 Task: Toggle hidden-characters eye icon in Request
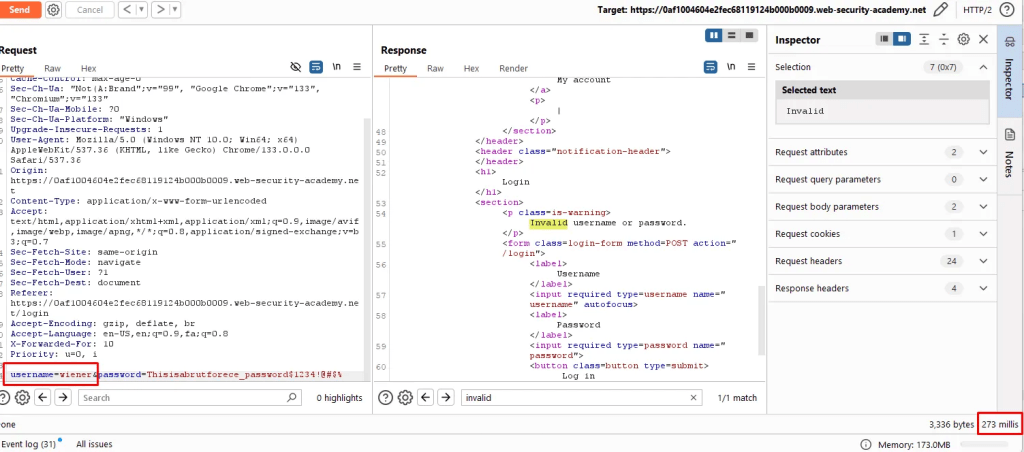click(x=295, y=66)
